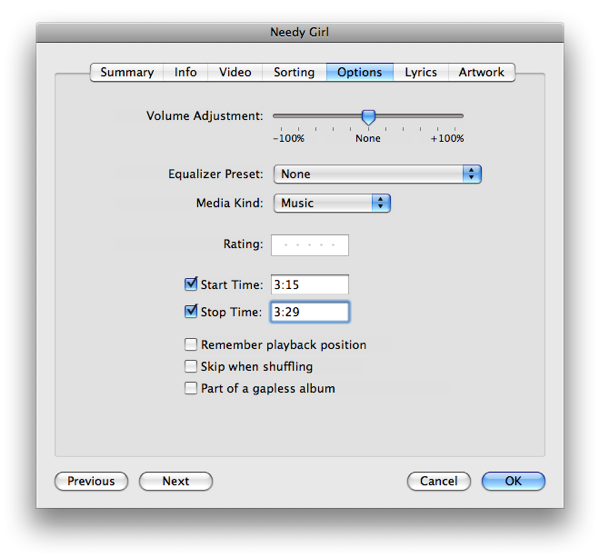
Task: Click the Volume Adjustment slider thumb
Action: coord(368,117)
